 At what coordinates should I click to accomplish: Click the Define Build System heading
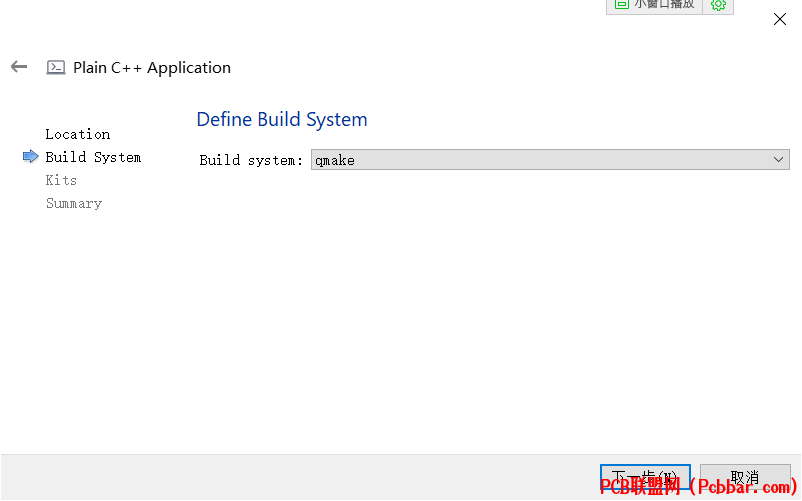click(x=282, y=120)
